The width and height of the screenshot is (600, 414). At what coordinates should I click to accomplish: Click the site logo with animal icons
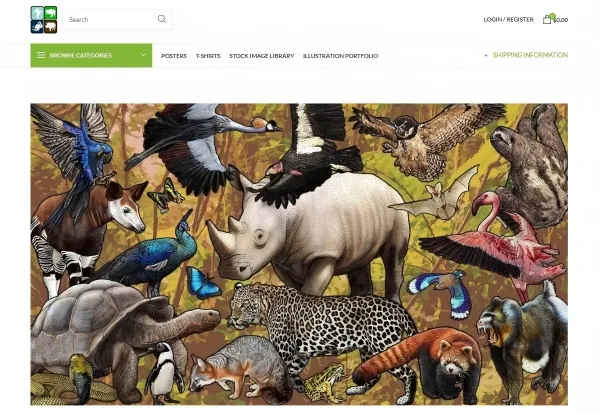click(44, 20)
